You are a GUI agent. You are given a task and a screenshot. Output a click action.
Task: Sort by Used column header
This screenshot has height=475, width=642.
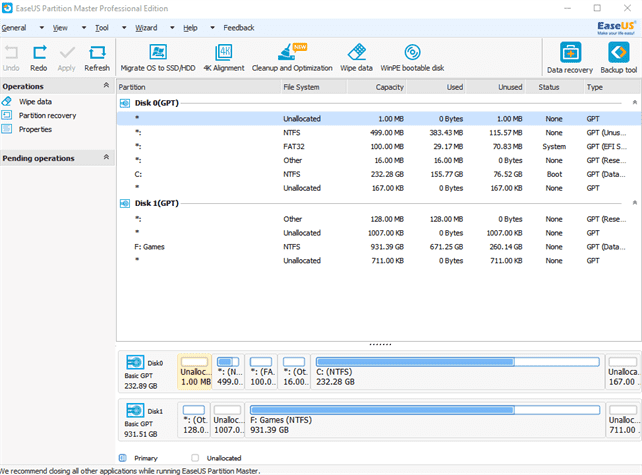pos(436,87)
